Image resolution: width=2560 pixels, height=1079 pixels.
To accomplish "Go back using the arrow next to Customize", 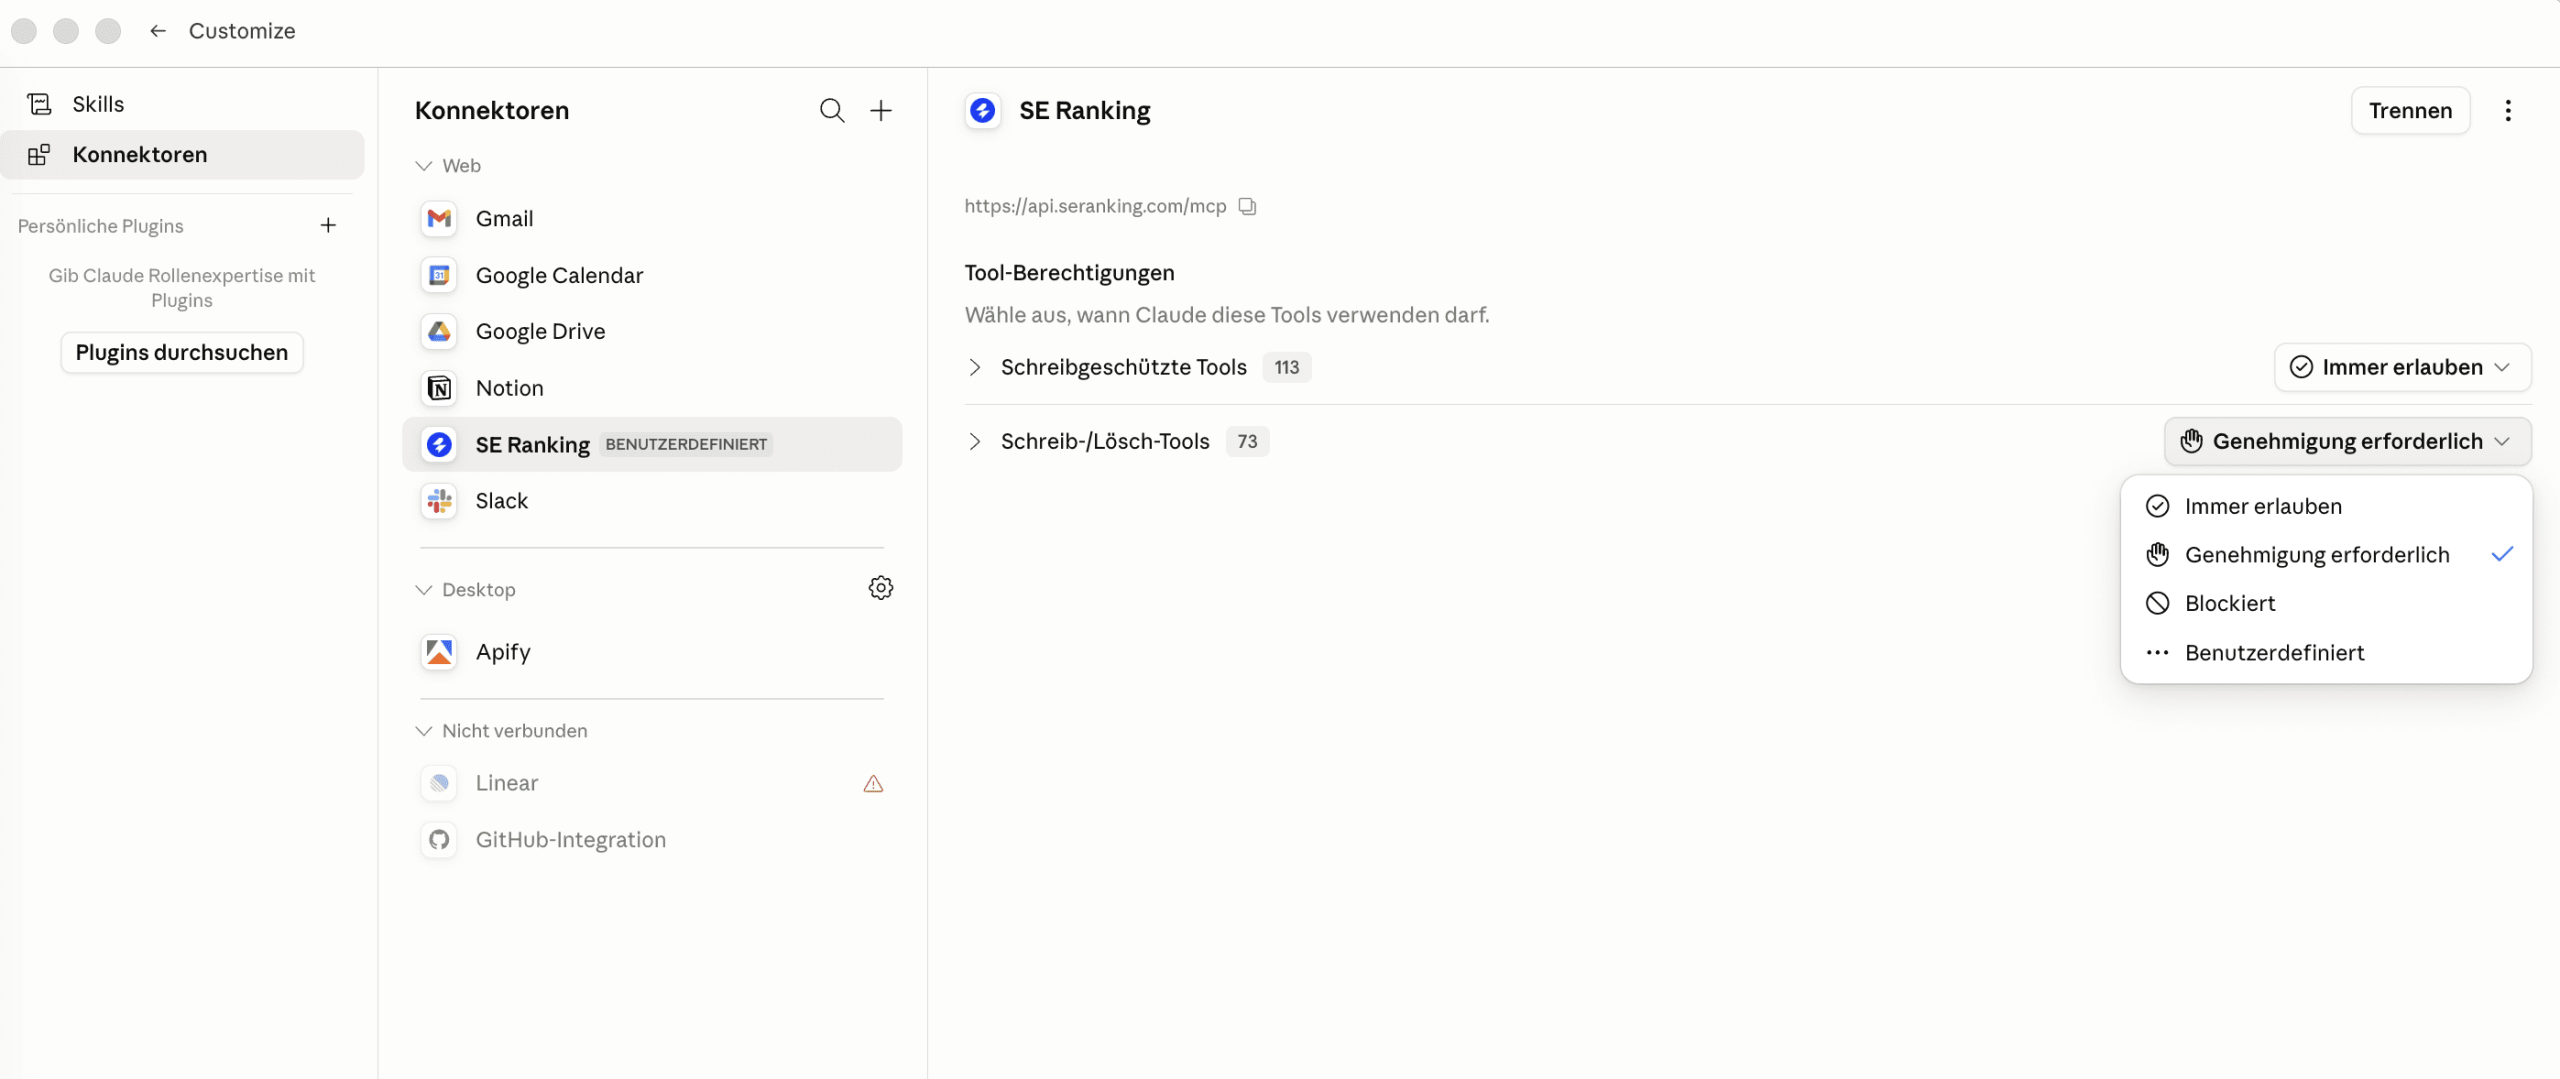I will tap(157, 31).
